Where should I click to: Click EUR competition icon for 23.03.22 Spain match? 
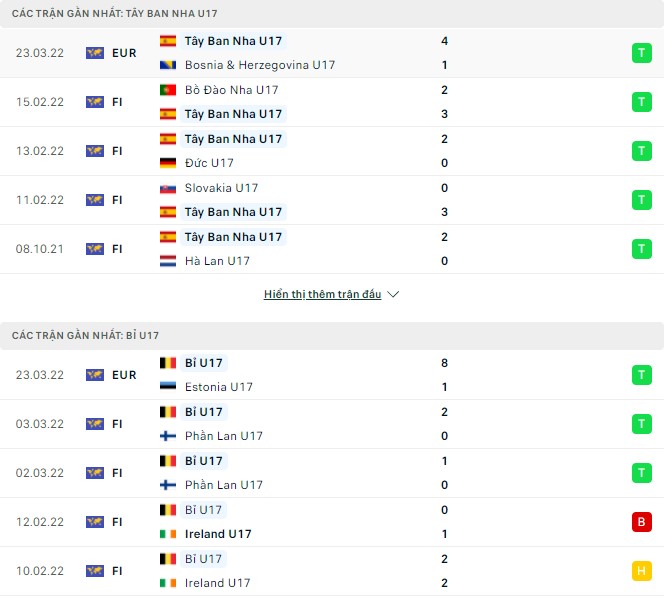(x=95, y=53)
